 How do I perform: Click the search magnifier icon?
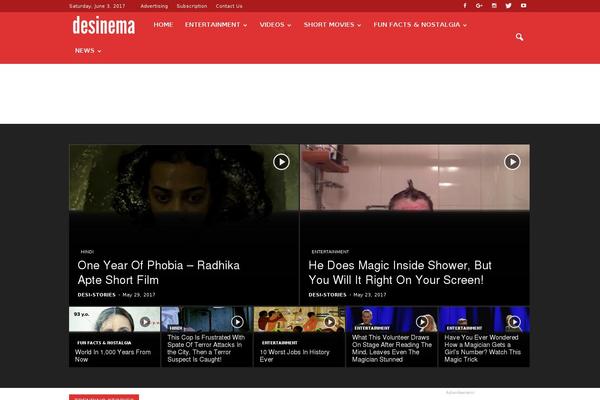click(x=519, y=37)
